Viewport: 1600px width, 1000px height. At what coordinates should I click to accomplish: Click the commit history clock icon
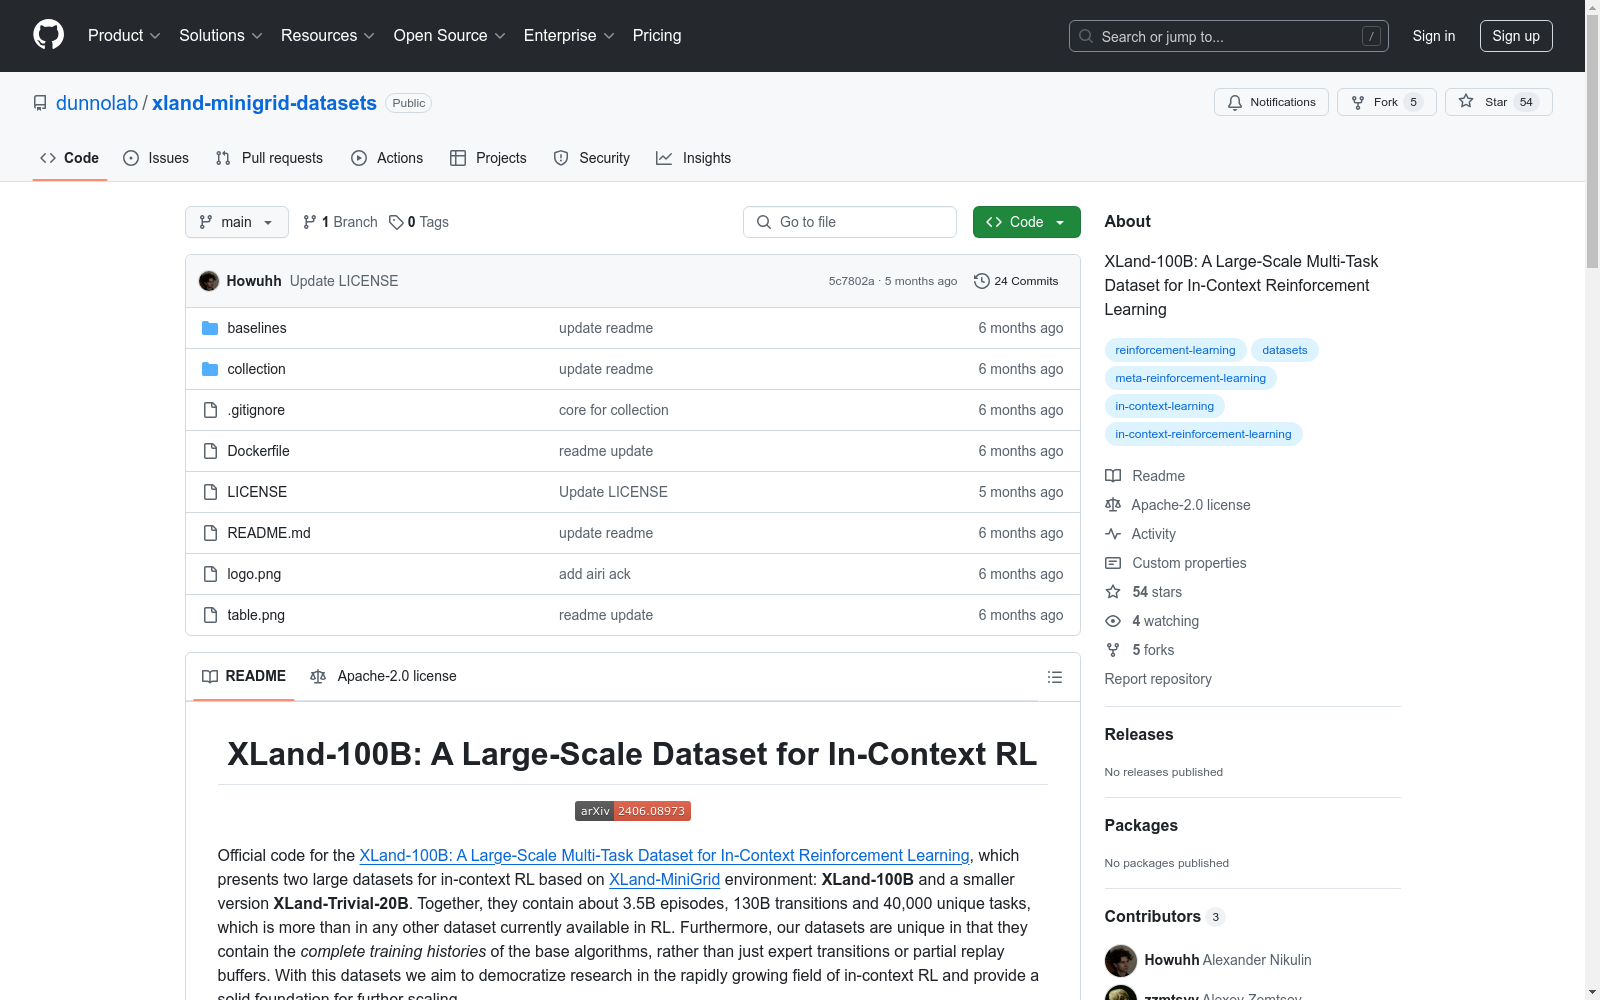point(982,281)
